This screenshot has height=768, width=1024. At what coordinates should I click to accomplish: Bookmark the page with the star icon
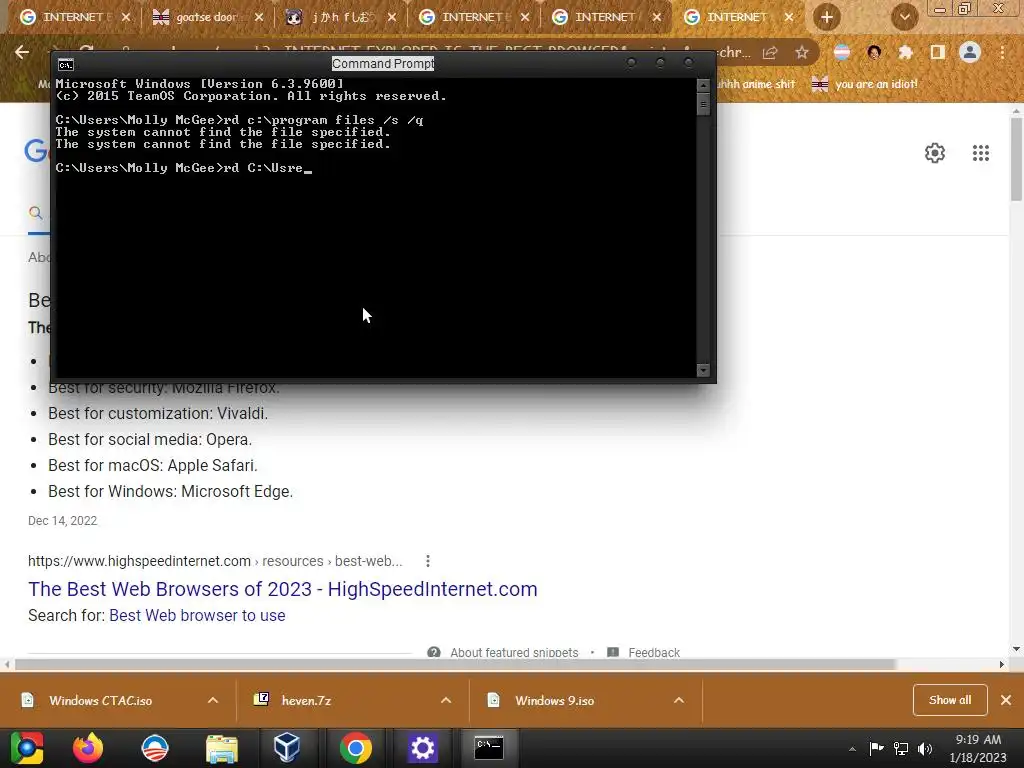(x=801, y=53)
